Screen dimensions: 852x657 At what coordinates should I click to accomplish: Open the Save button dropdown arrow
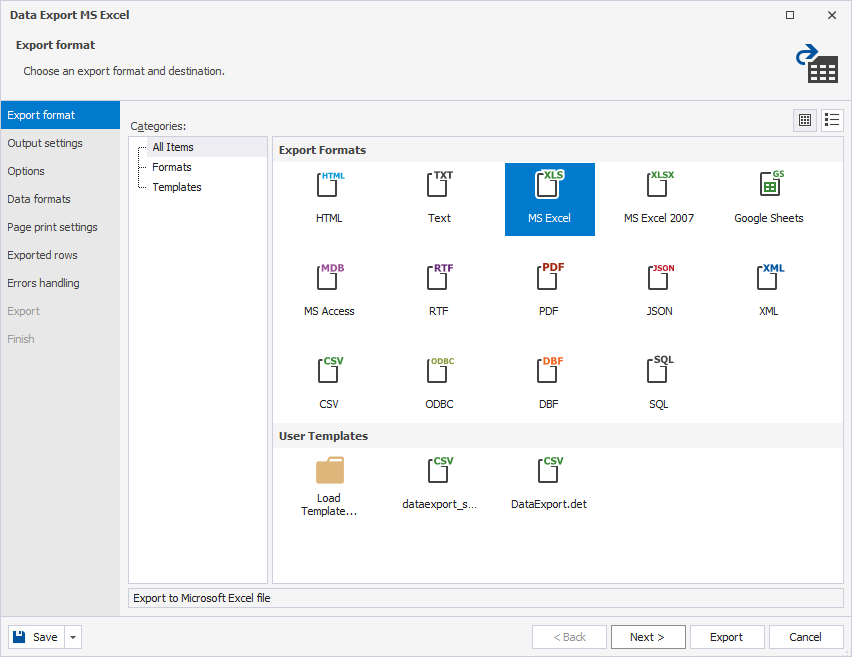(x=73, y=637)
